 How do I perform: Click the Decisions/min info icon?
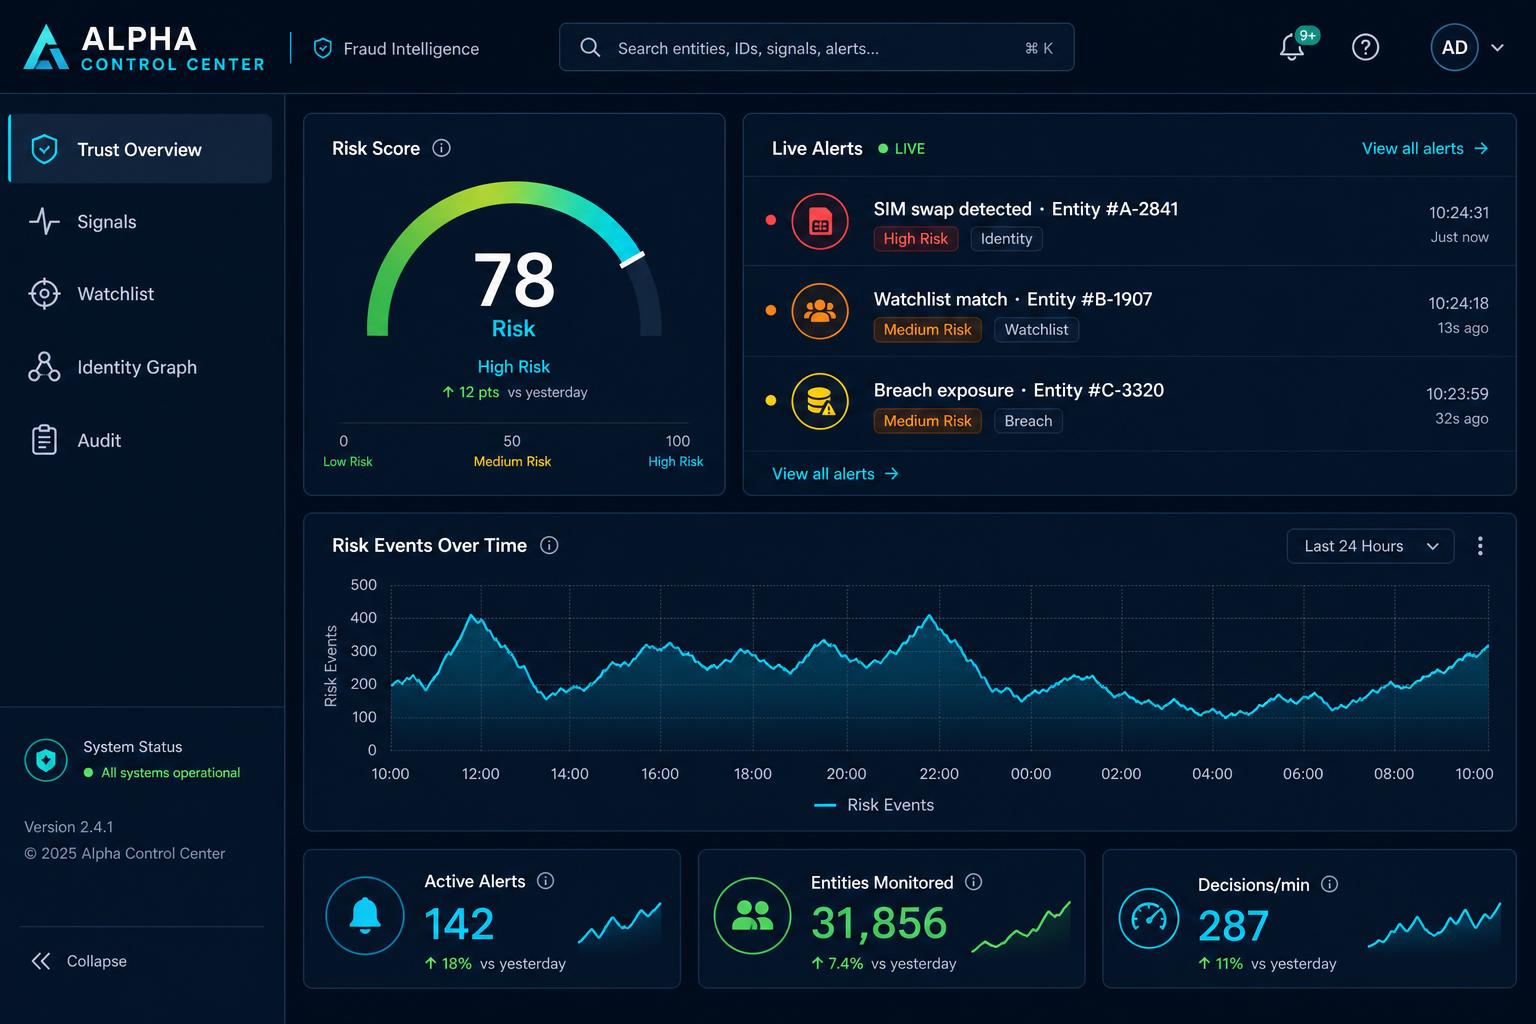pyautogui.click(x=1329, y=884)
